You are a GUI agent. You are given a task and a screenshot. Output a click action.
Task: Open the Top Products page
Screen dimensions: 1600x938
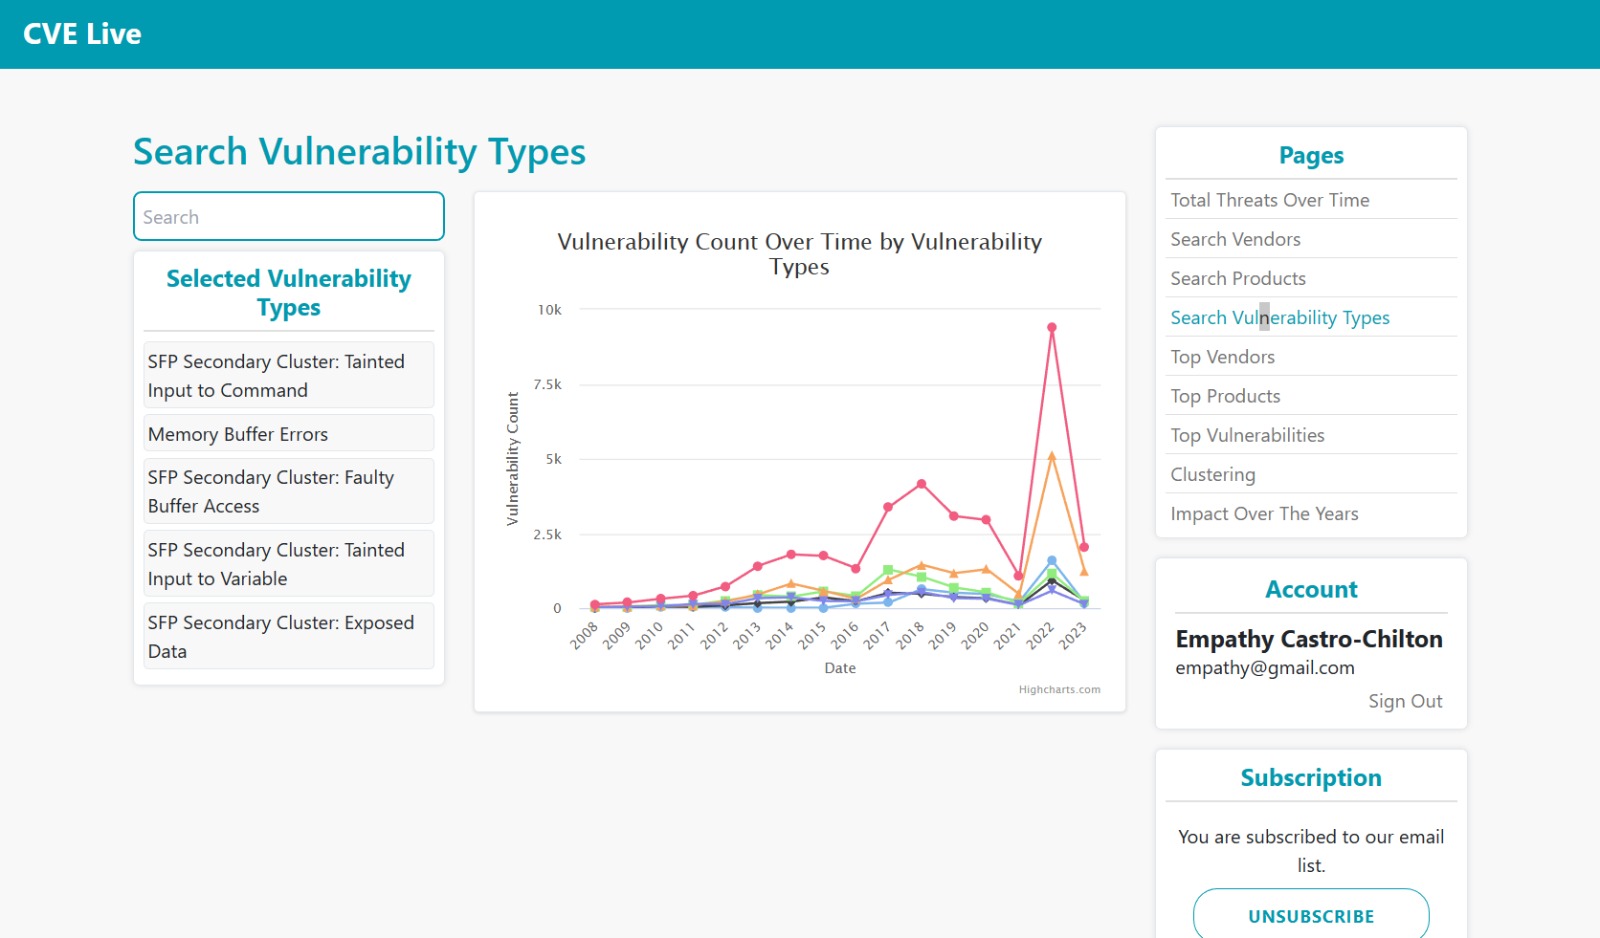[x=1225, y=396]
